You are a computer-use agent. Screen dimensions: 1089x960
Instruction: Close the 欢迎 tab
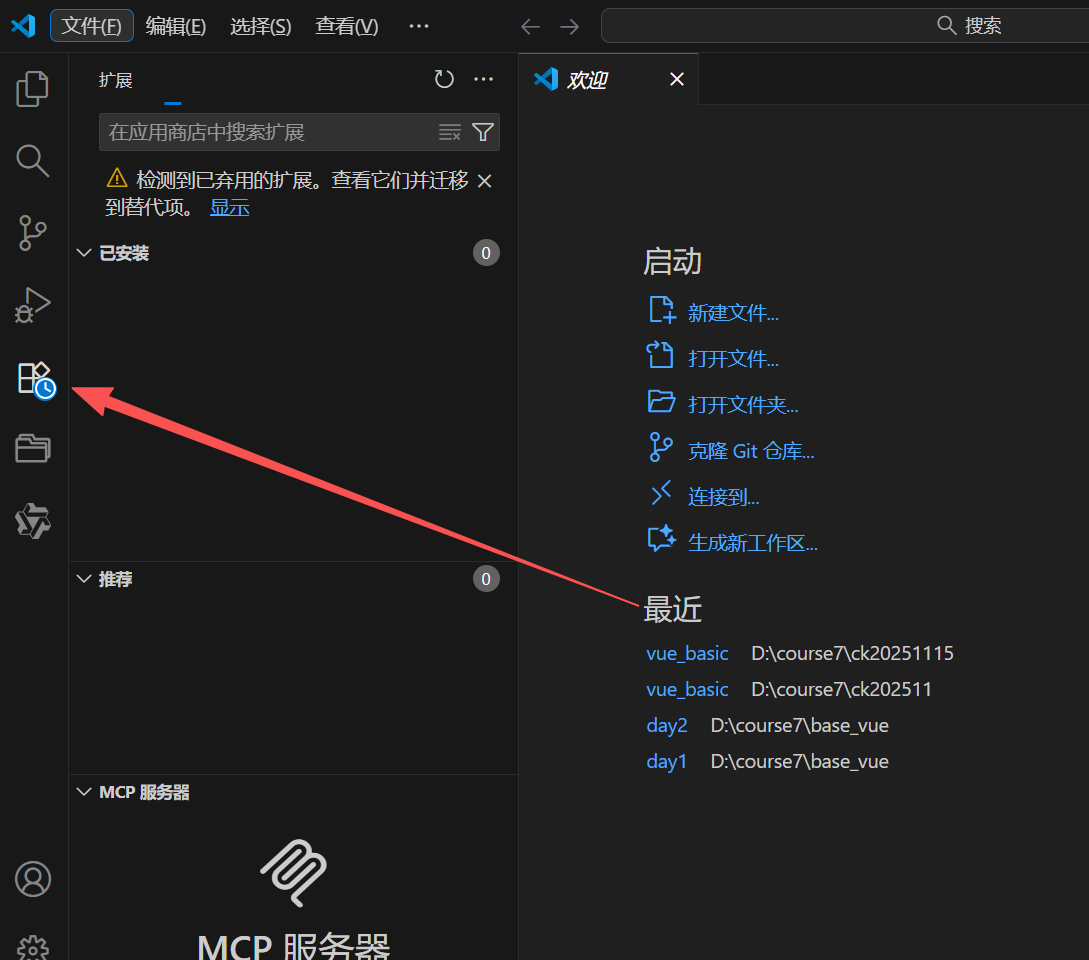[676, 79]
